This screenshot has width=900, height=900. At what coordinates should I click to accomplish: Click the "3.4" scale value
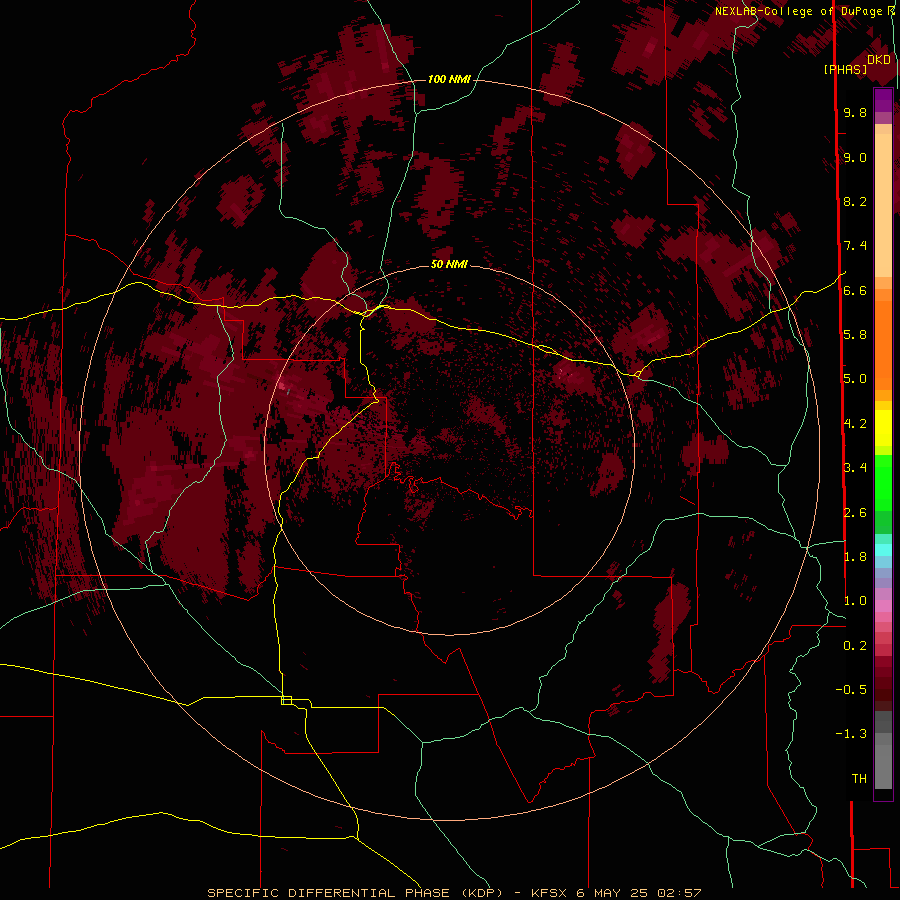pyautogui.click(x=855, y=467)
